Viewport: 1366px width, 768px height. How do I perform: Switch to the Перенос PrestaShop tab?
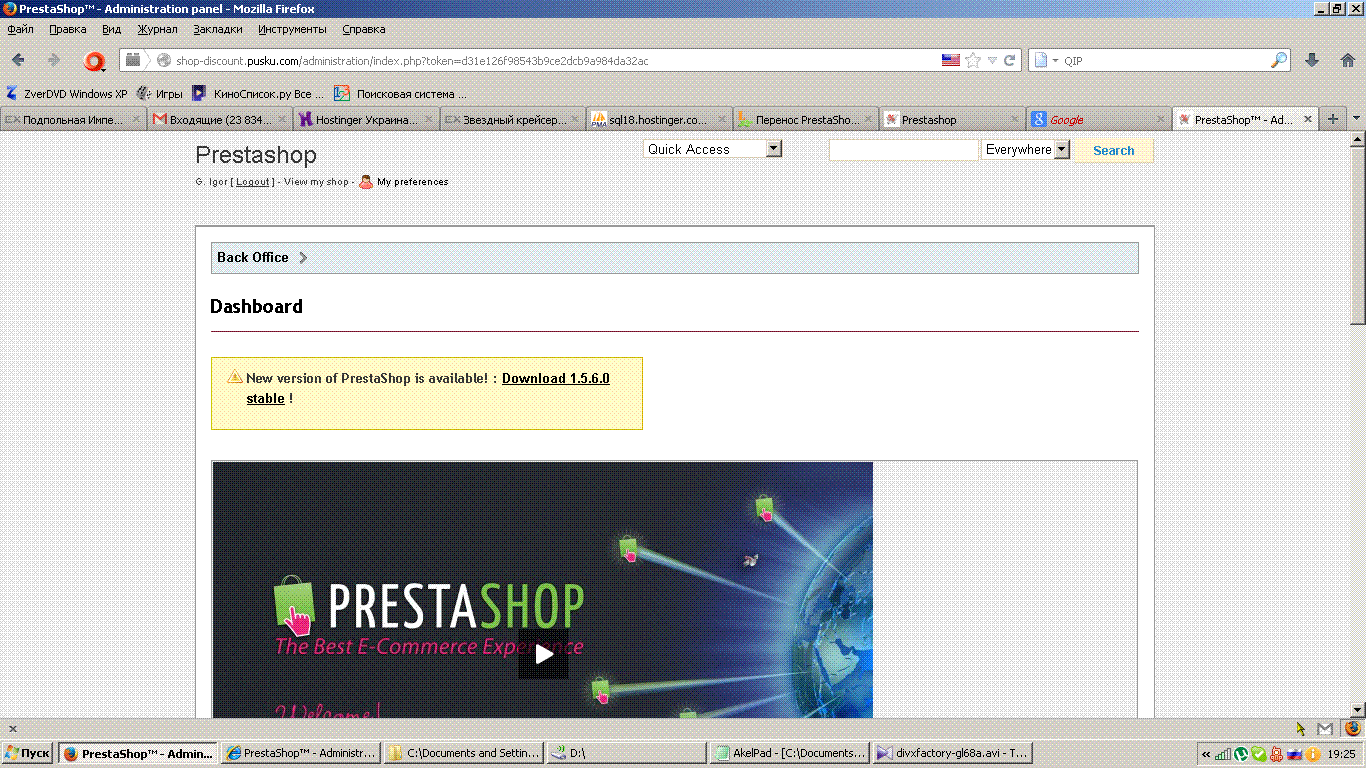[806, 119]
